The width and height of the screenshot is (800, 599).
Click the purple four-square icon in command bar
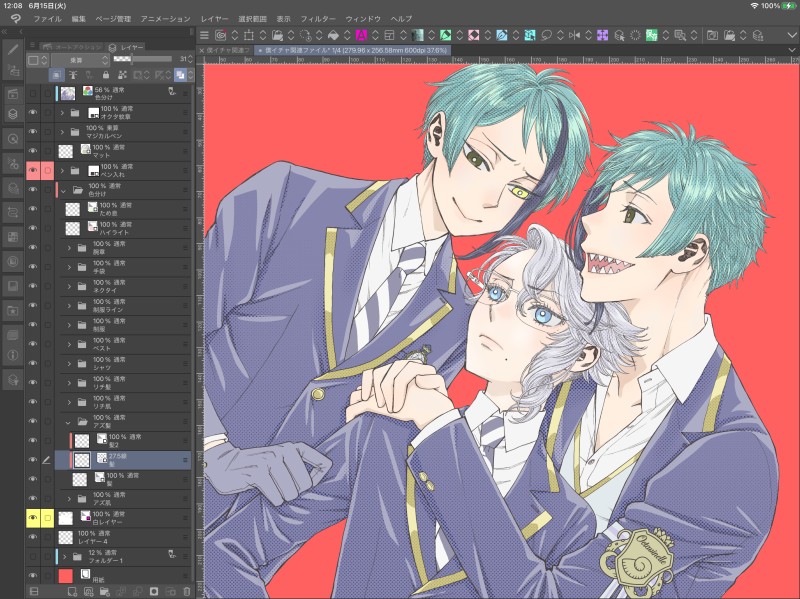tap(603, 35)
